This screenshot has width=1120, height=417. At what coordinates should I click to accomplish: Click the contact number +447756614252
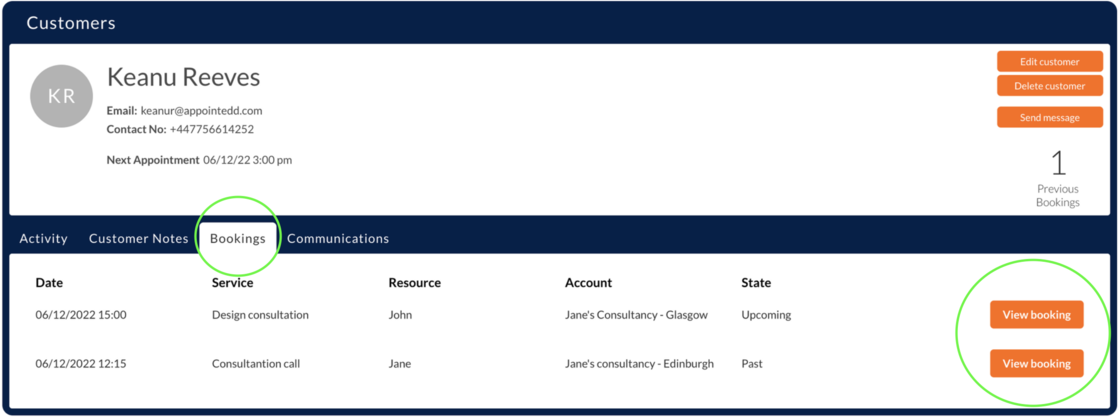point(211,130)
